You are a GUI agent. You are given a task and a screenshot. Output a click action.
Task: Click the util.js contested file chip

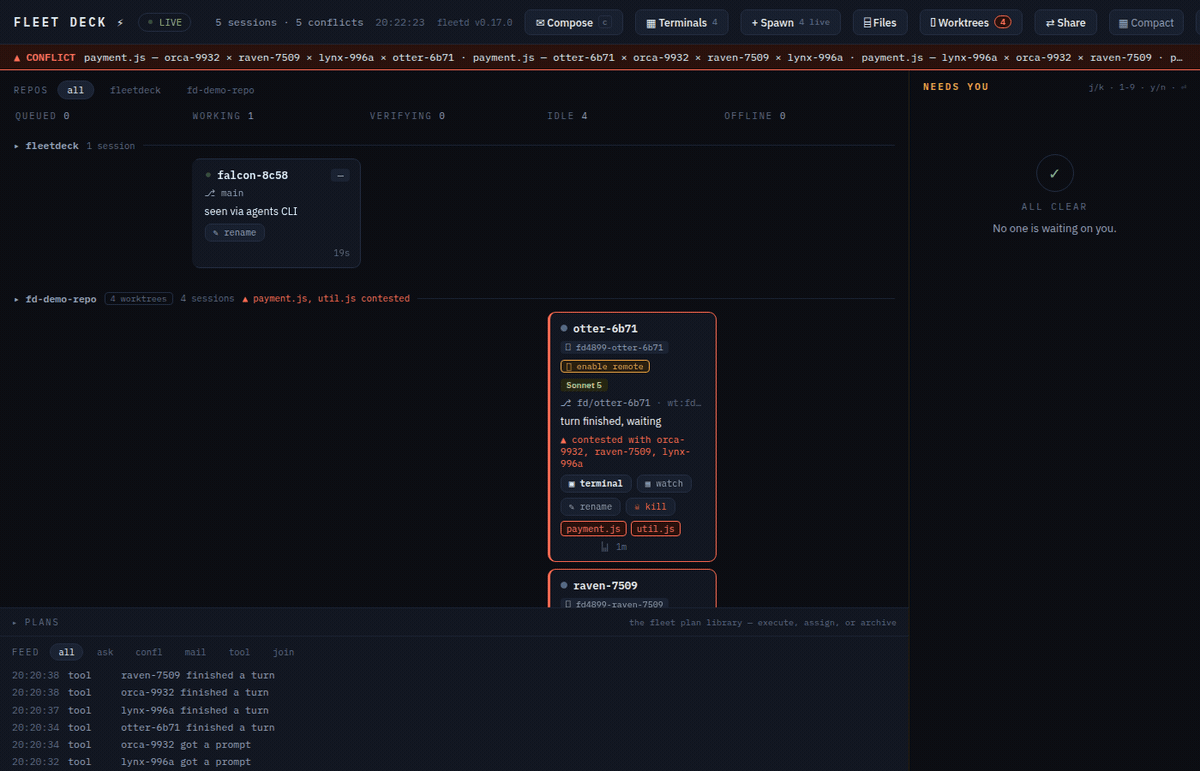coord(656,529)
